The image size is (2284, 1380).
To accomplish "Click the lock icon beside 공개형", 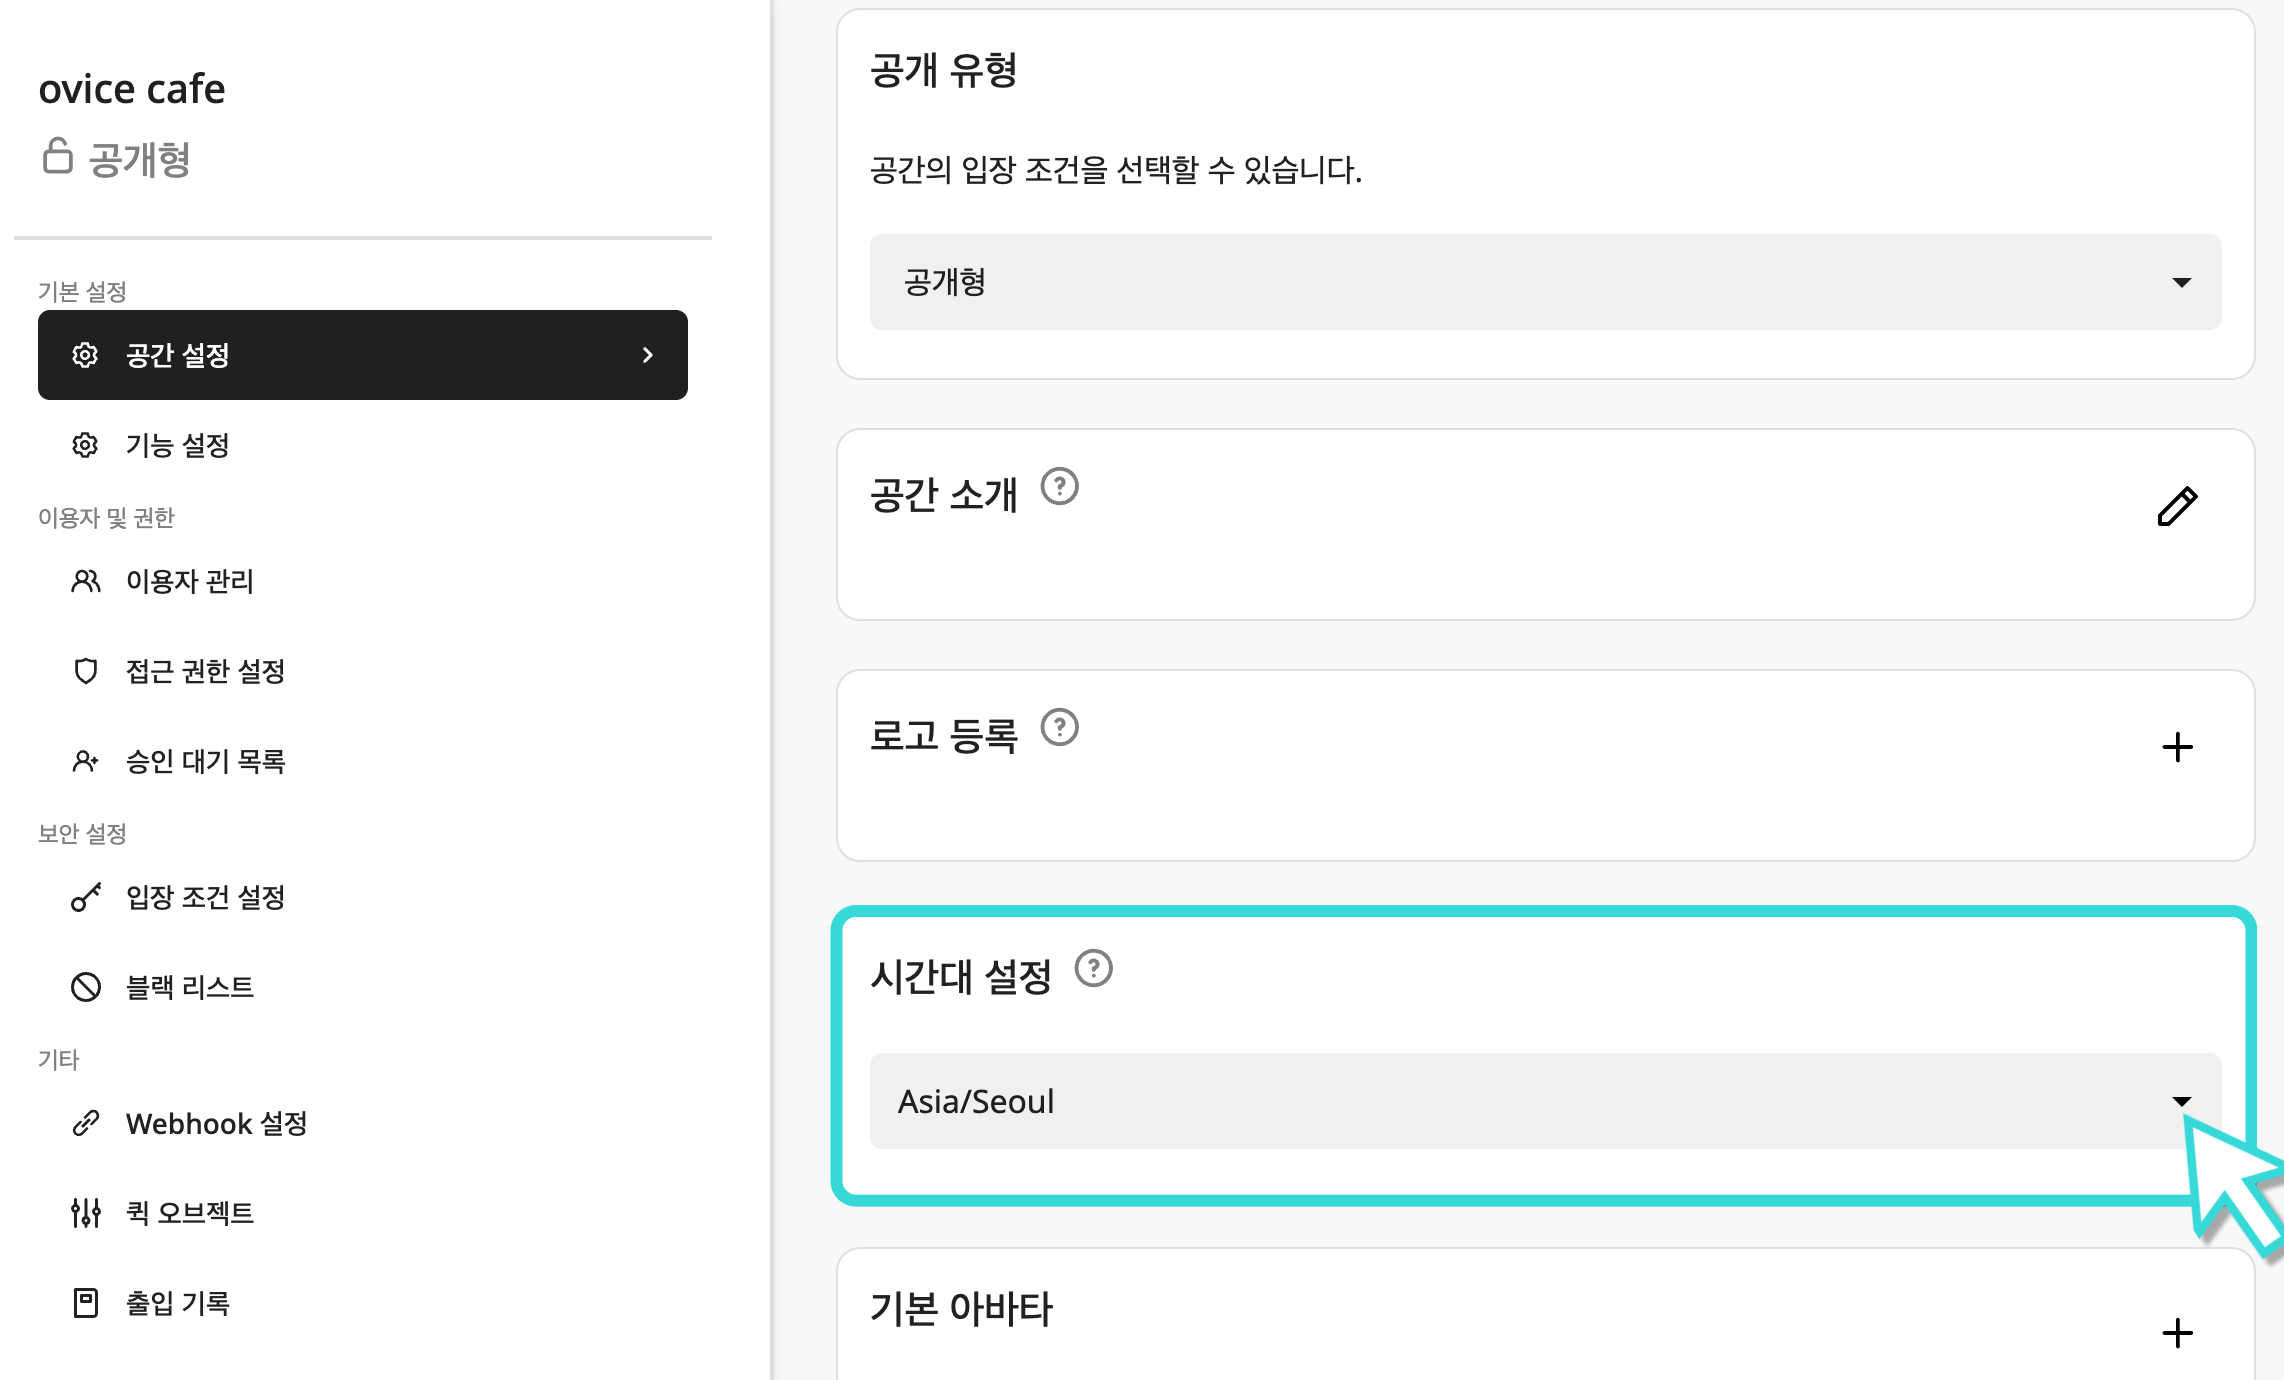I will point(58,156).
